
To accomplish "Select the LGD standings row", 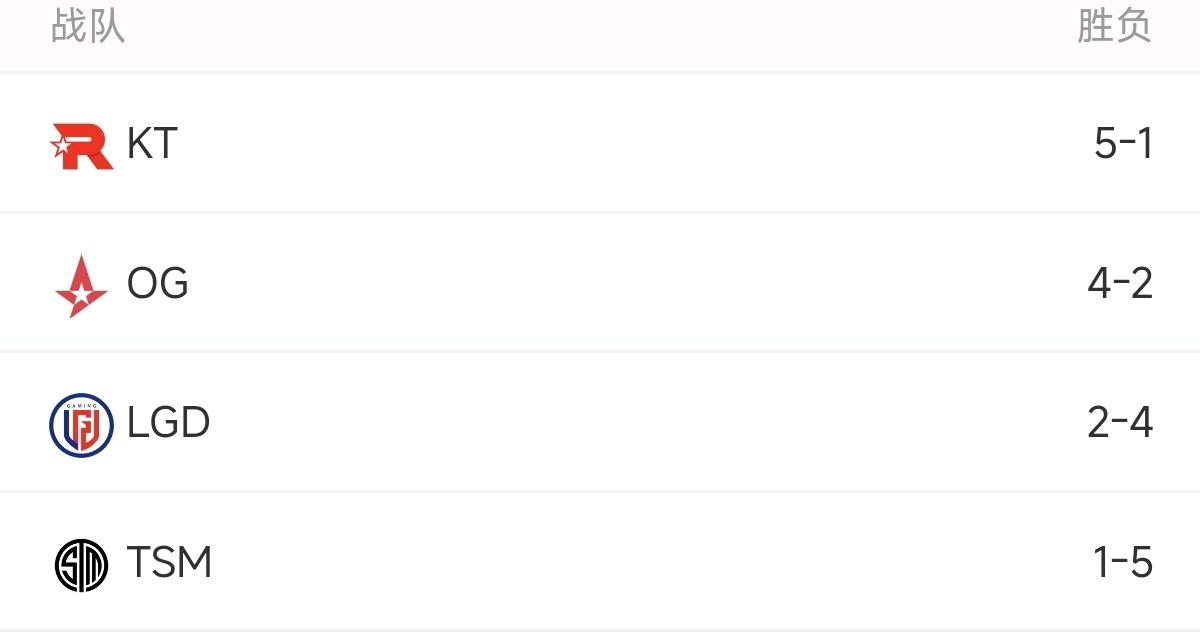I will [x=600, y=422].
